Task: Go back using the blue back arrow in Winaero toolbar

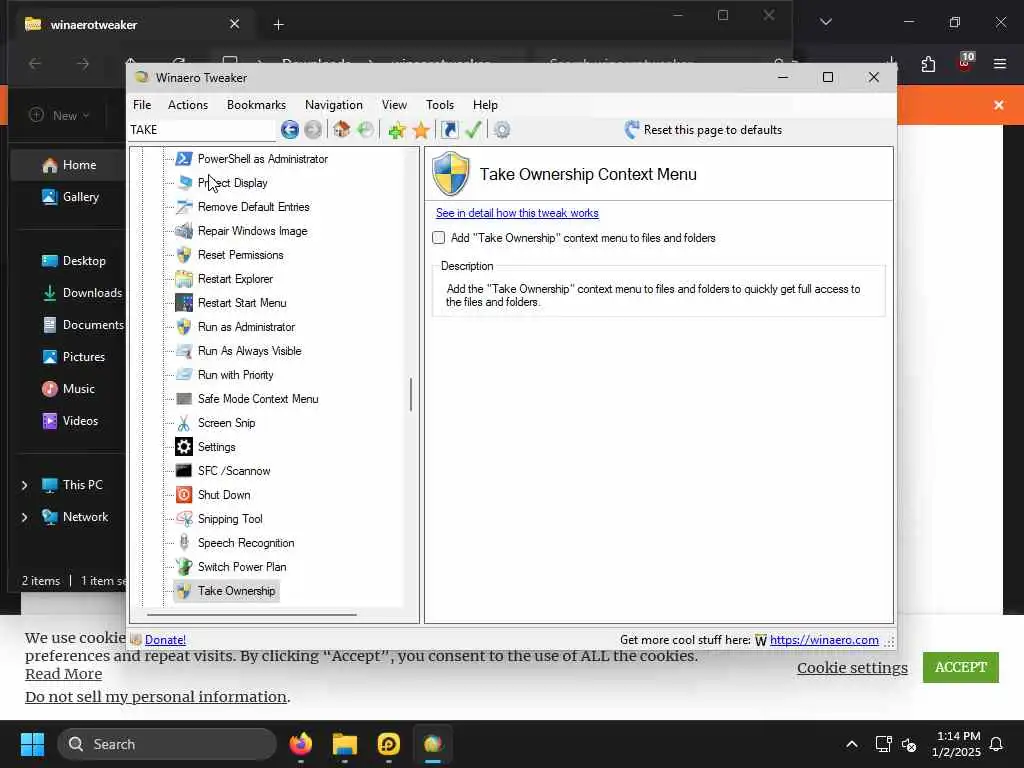Action: pos(289,130)
